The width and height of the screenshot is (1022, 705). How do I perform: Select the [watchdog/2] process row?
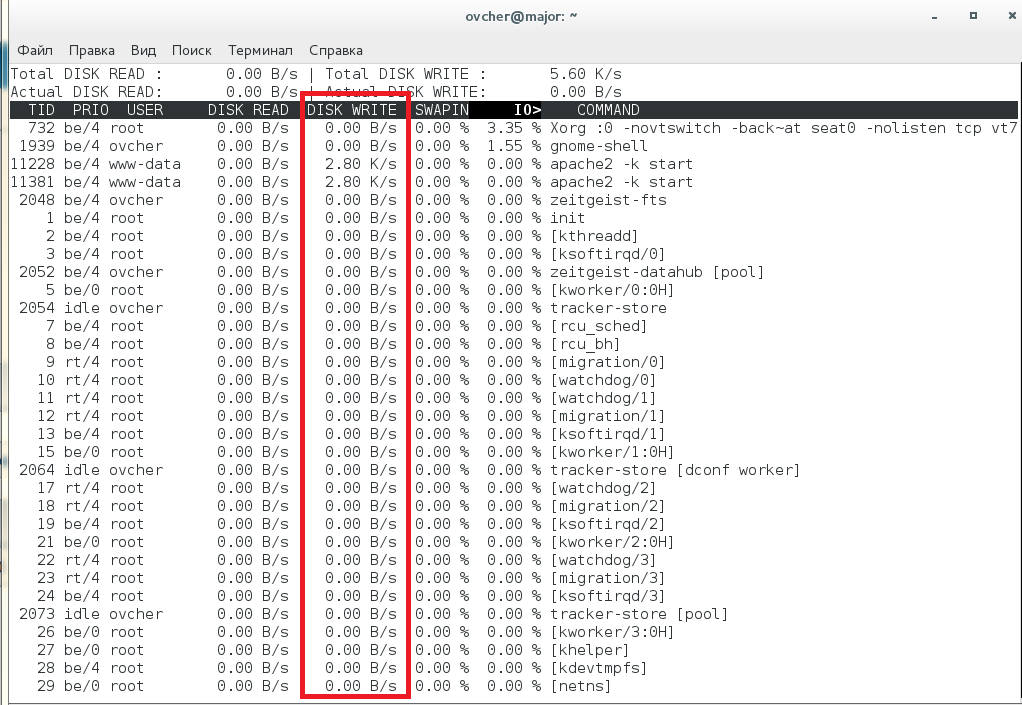[514, 489]
